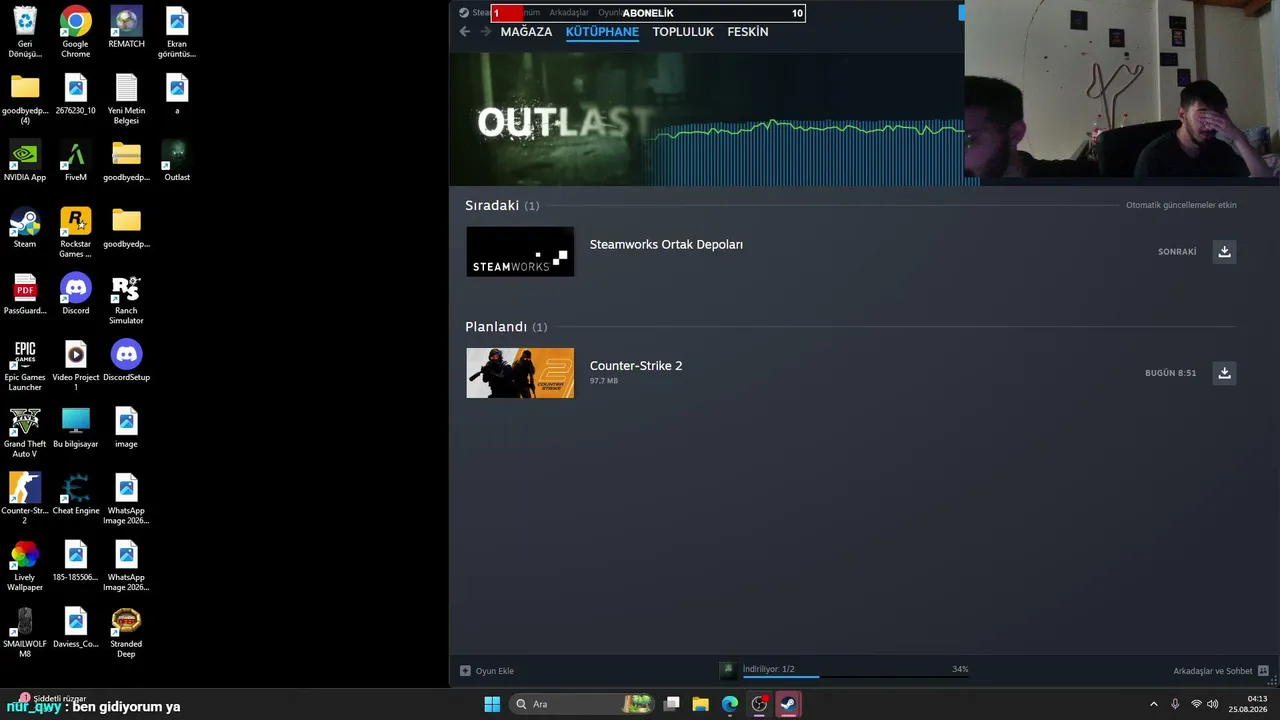Select the REMATCH desktop icon

point(126,27)
